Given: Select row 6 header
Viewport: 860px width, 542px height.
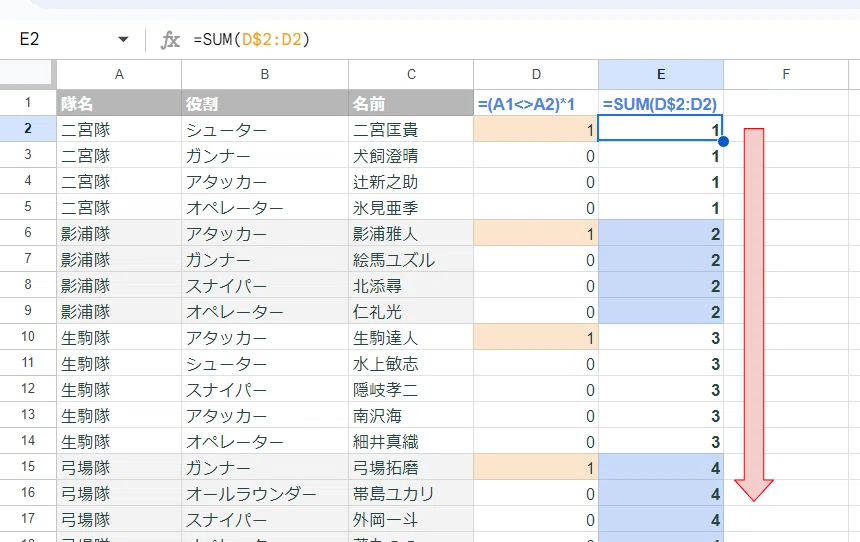Looking at the screenshot, I should coord(28,233).
